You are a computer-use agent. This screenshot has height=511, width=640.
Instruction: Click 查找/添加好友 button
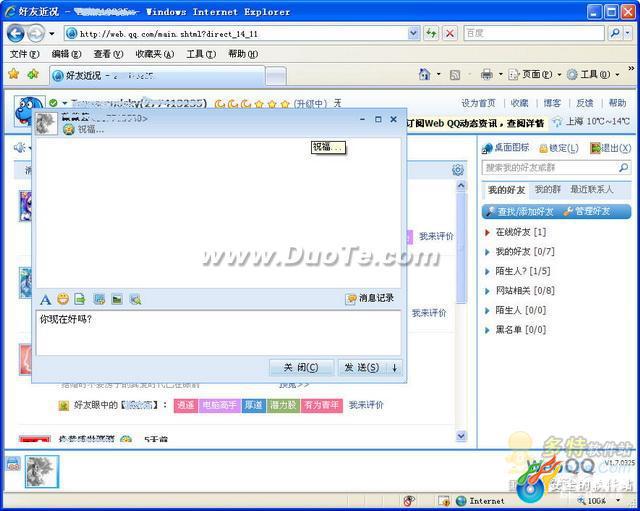[x=520, y=212]
